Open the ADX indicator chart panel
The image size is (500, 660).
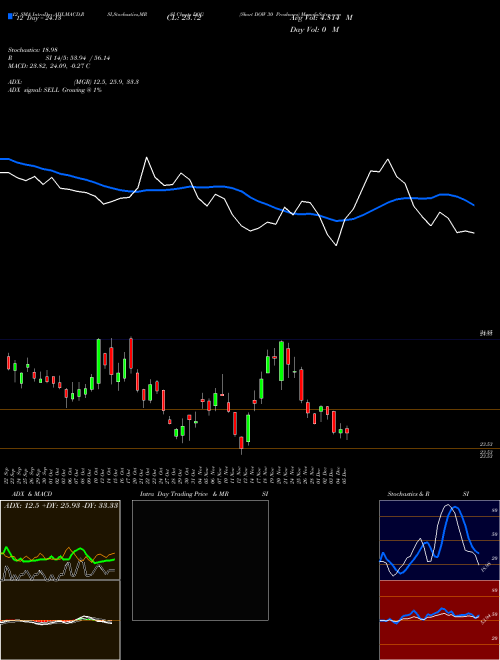point(60,540)
